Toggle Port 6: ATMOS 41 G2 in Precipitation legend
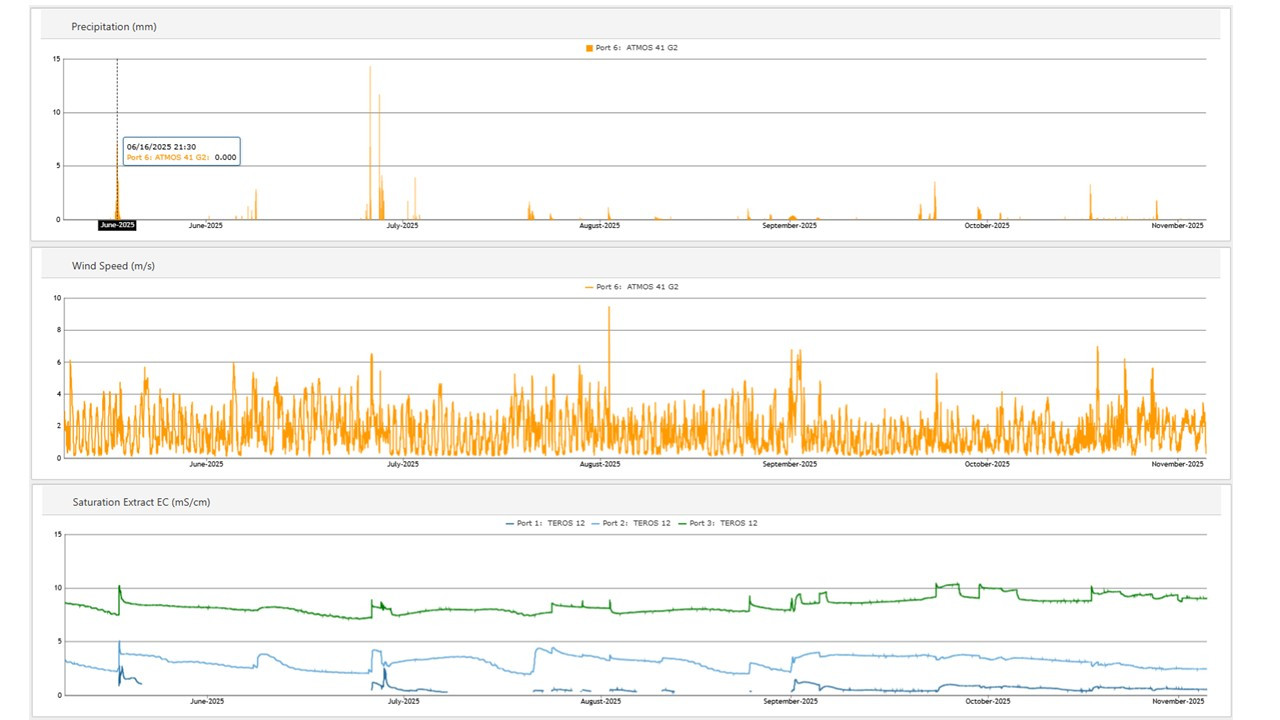 pos(637,48)
